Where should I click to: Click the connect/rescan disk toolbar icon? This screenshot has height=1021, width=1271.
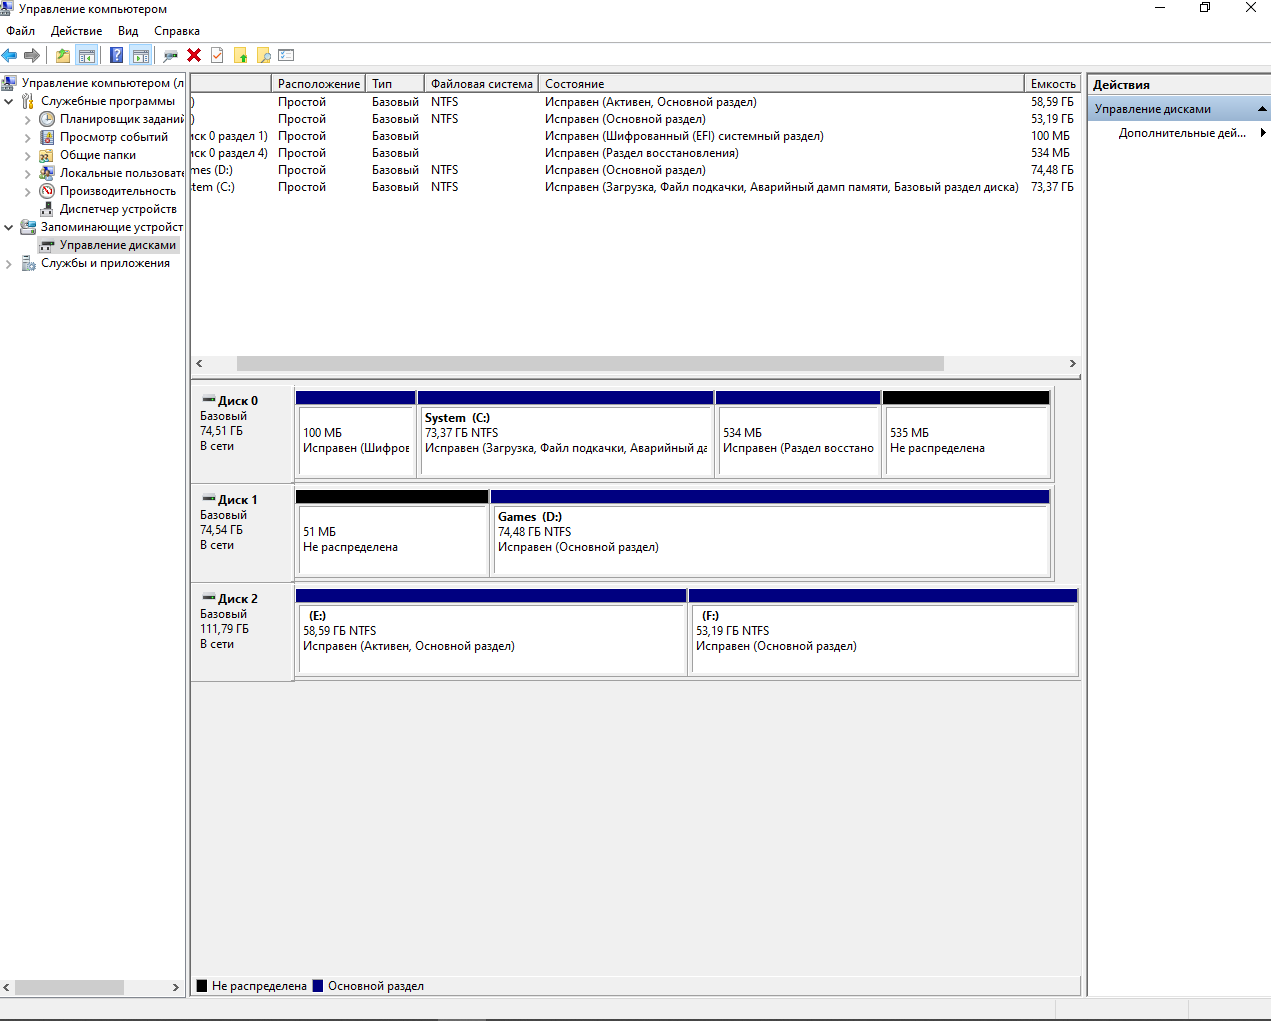[171, 55]
